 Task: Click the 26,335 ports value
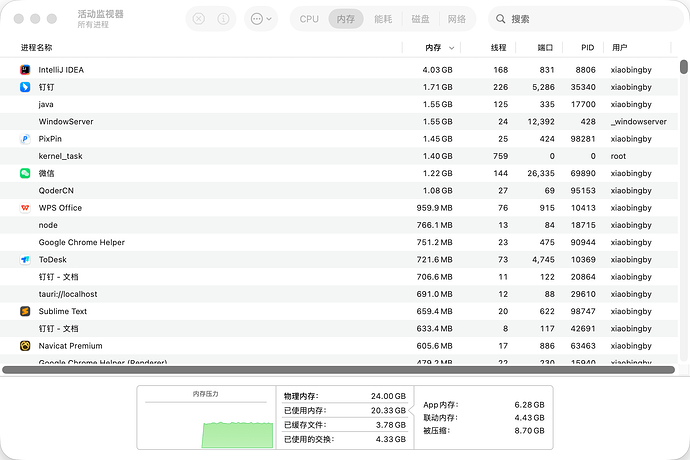coord(541,173)
